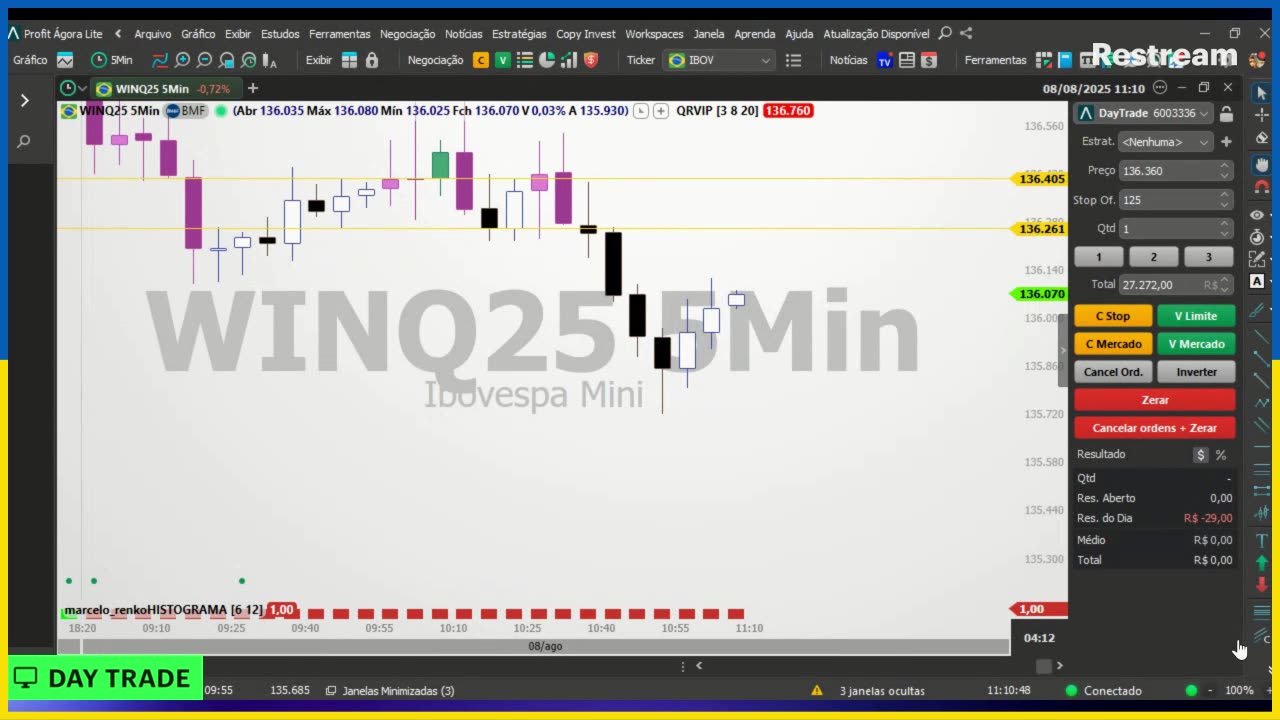Open the Estrat. <Nenhuma> dropdown

pyautogui.click(x=1166, y=142)
